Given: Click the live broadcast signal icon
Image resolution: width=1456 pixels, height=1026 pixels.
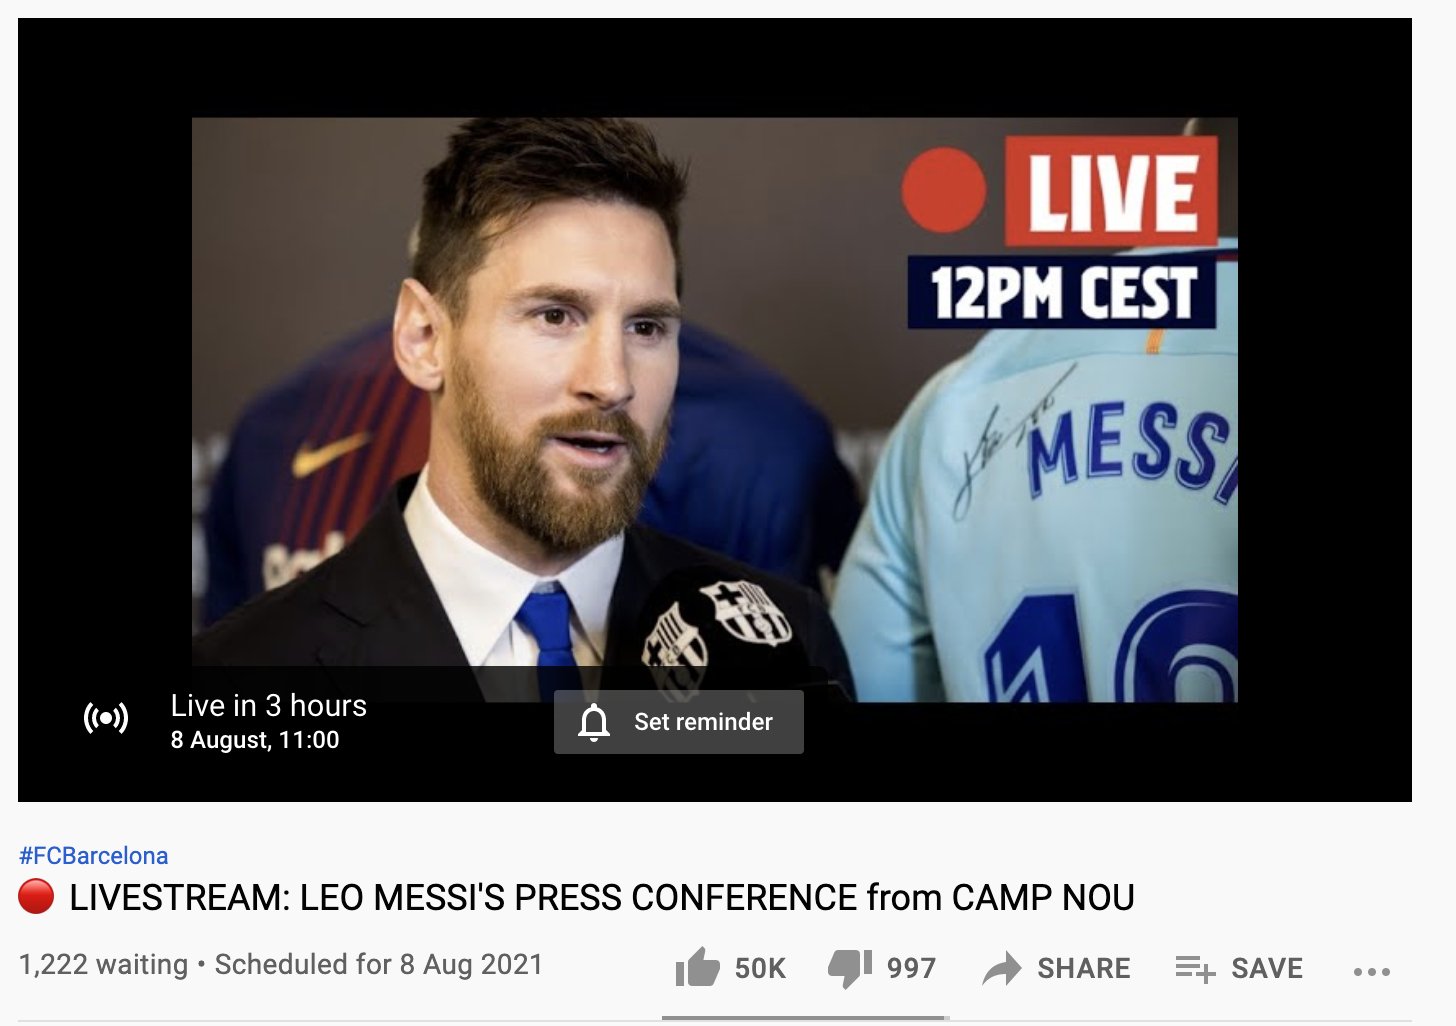Looking at the screenshot, I should click(x=106, y=718).
